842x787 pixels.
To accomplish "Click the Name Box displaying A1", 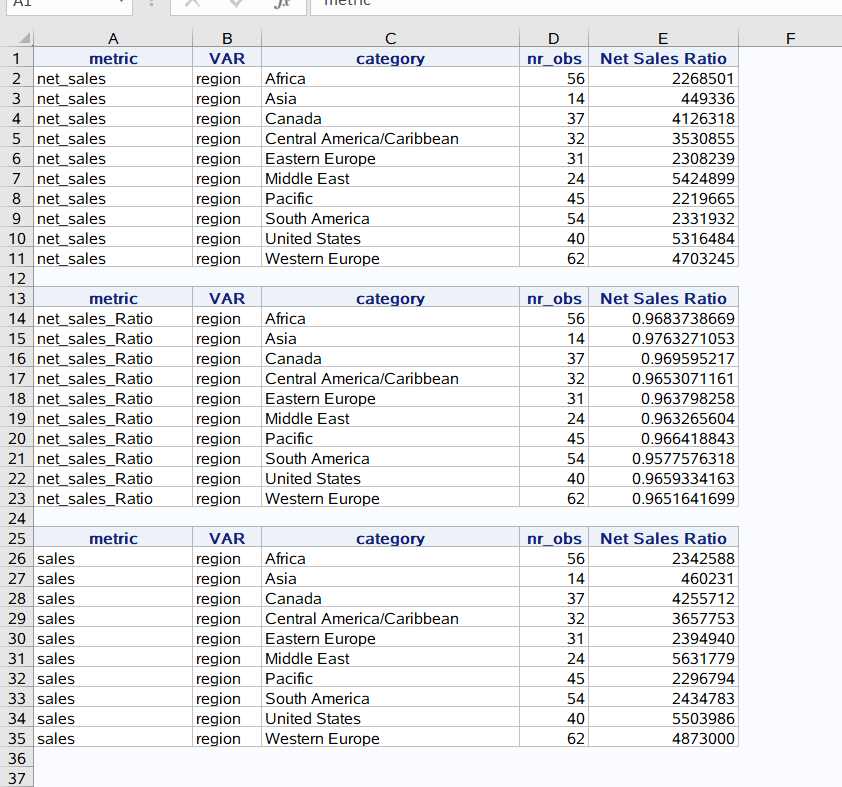I will [60, 4].
